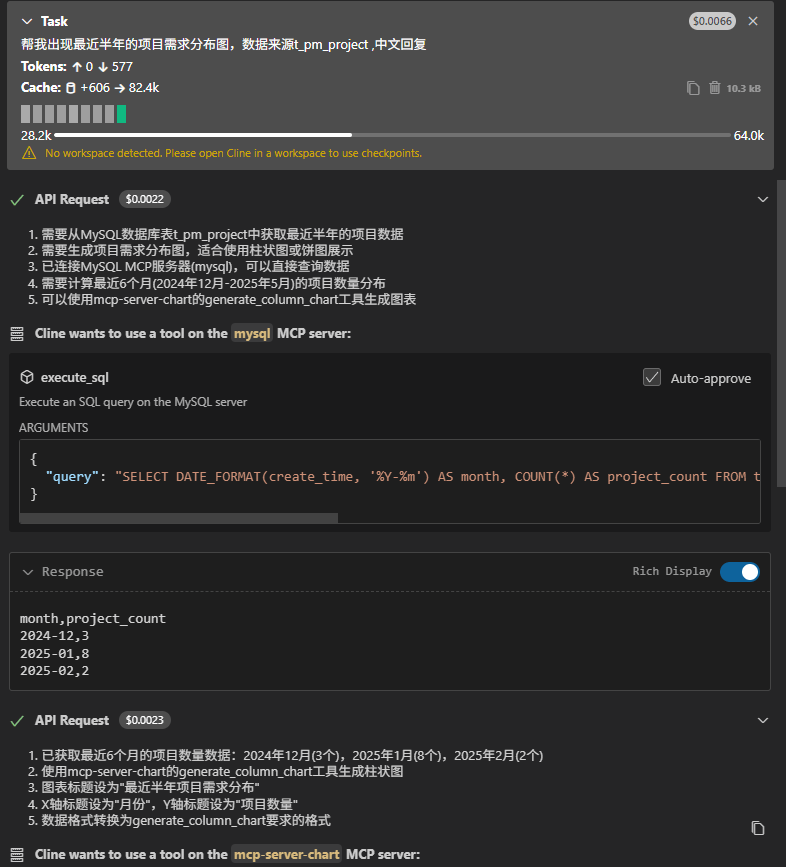
Task: Click the mysql MCP server icon
Action: pos(17,334)
